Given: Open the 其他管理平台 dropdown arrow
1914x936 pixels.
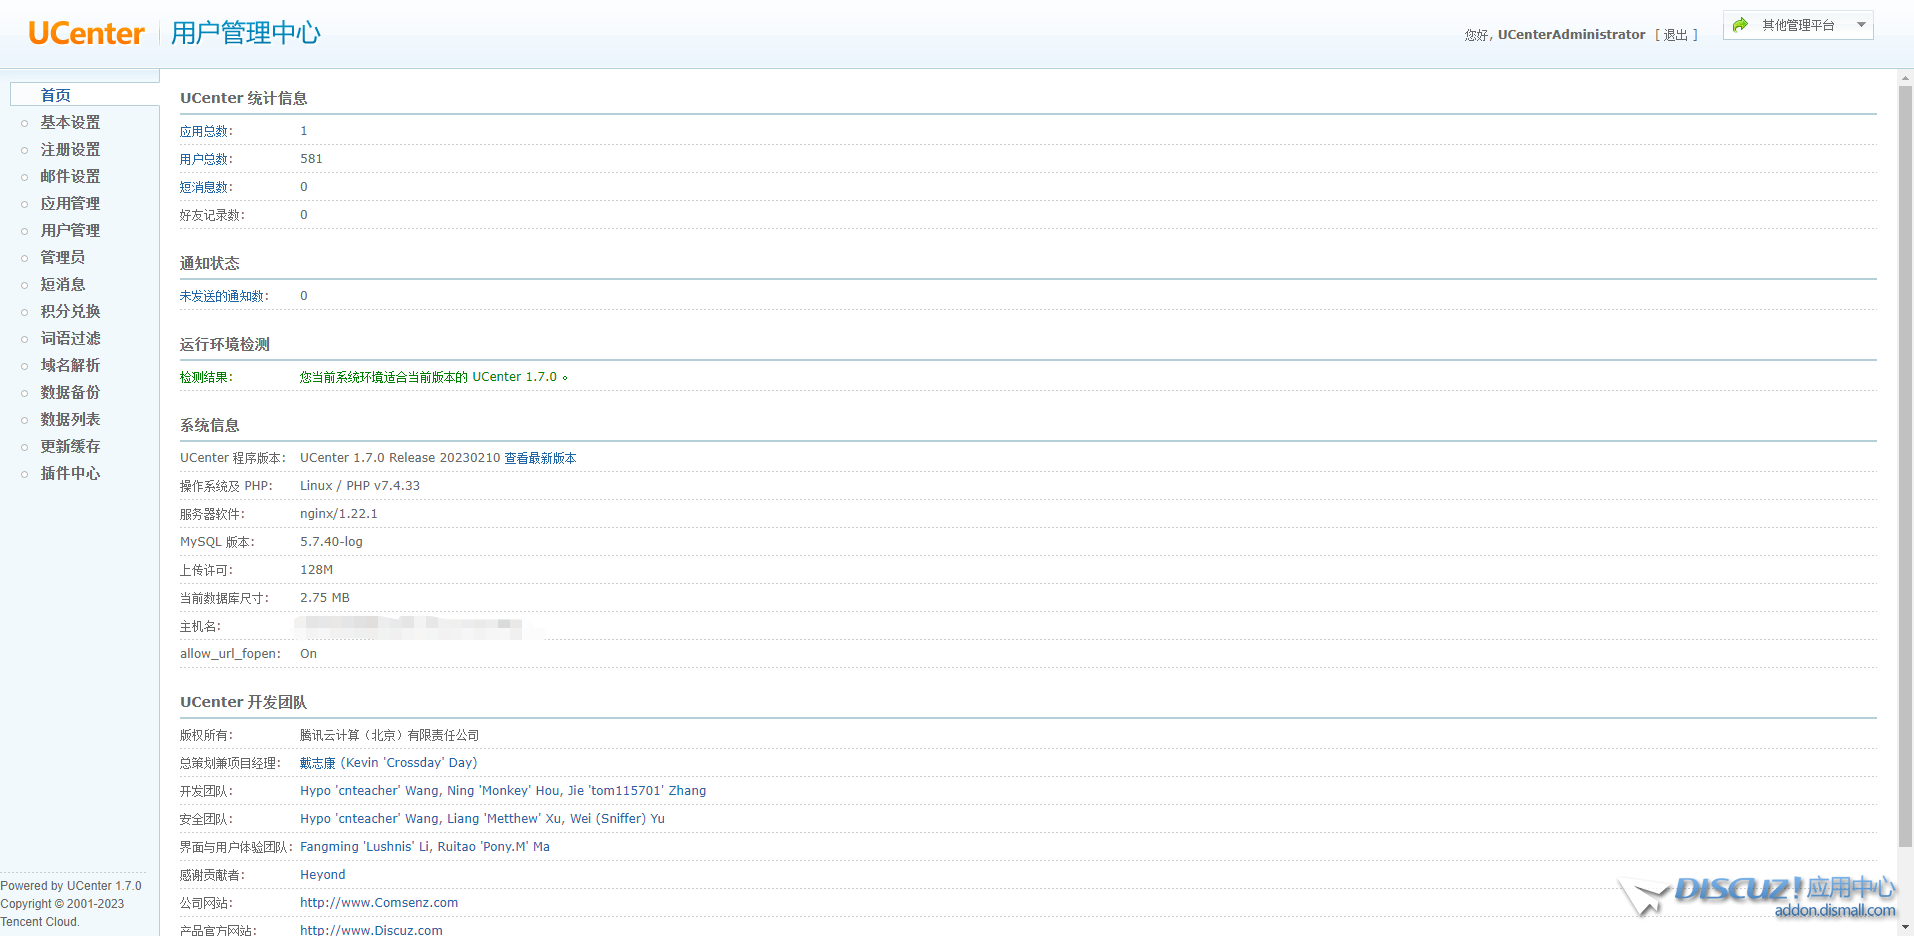Looking at the screenshot, I should [x=1861, y=25].
